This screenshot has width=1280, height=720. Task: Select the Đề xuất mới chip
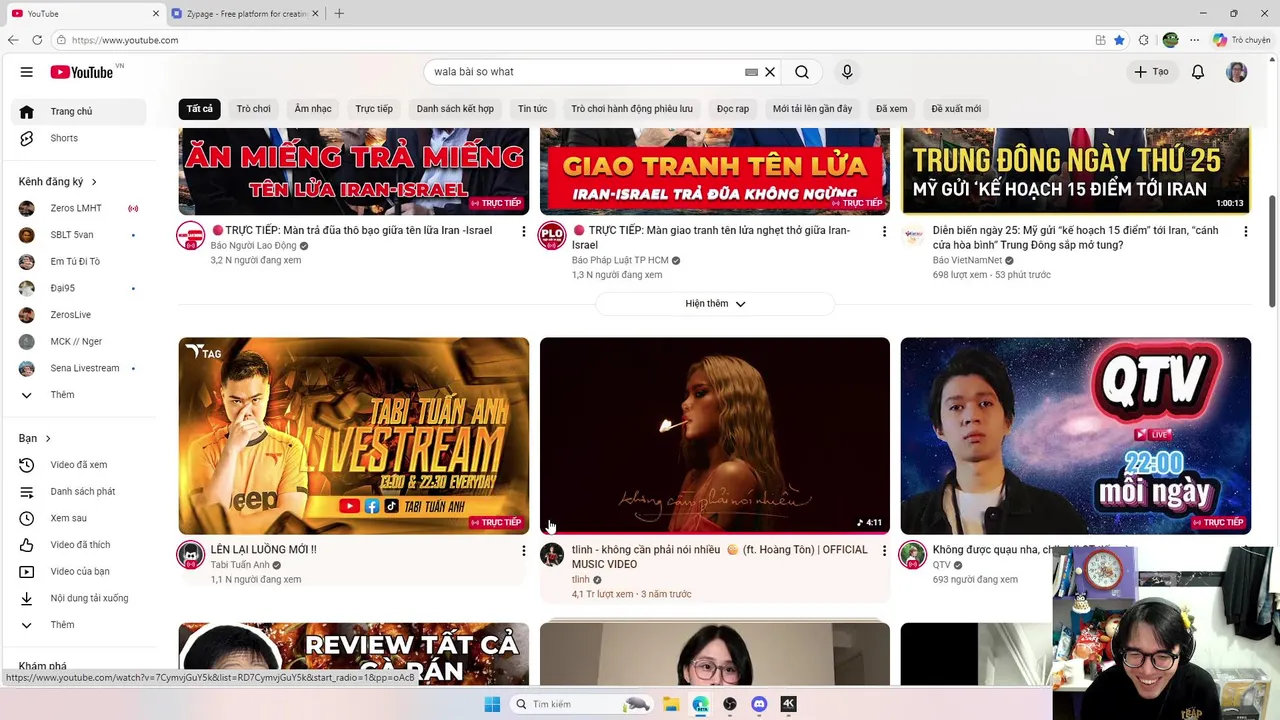[x=956, y=109]
